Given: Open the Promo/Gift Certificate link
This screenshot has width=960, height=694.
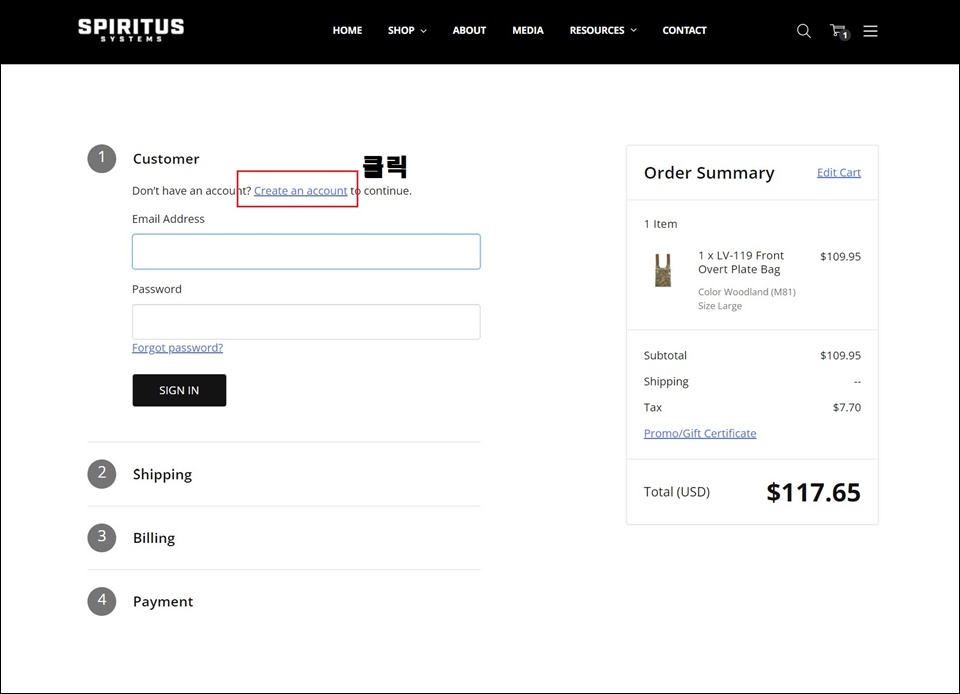Looking at the screenshot, I should tap(700, 433).
